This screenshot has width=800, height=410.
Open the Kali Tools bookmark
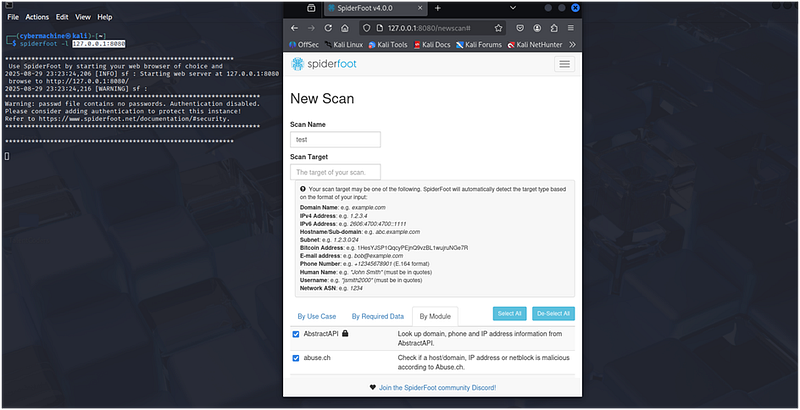pos(388,44)
